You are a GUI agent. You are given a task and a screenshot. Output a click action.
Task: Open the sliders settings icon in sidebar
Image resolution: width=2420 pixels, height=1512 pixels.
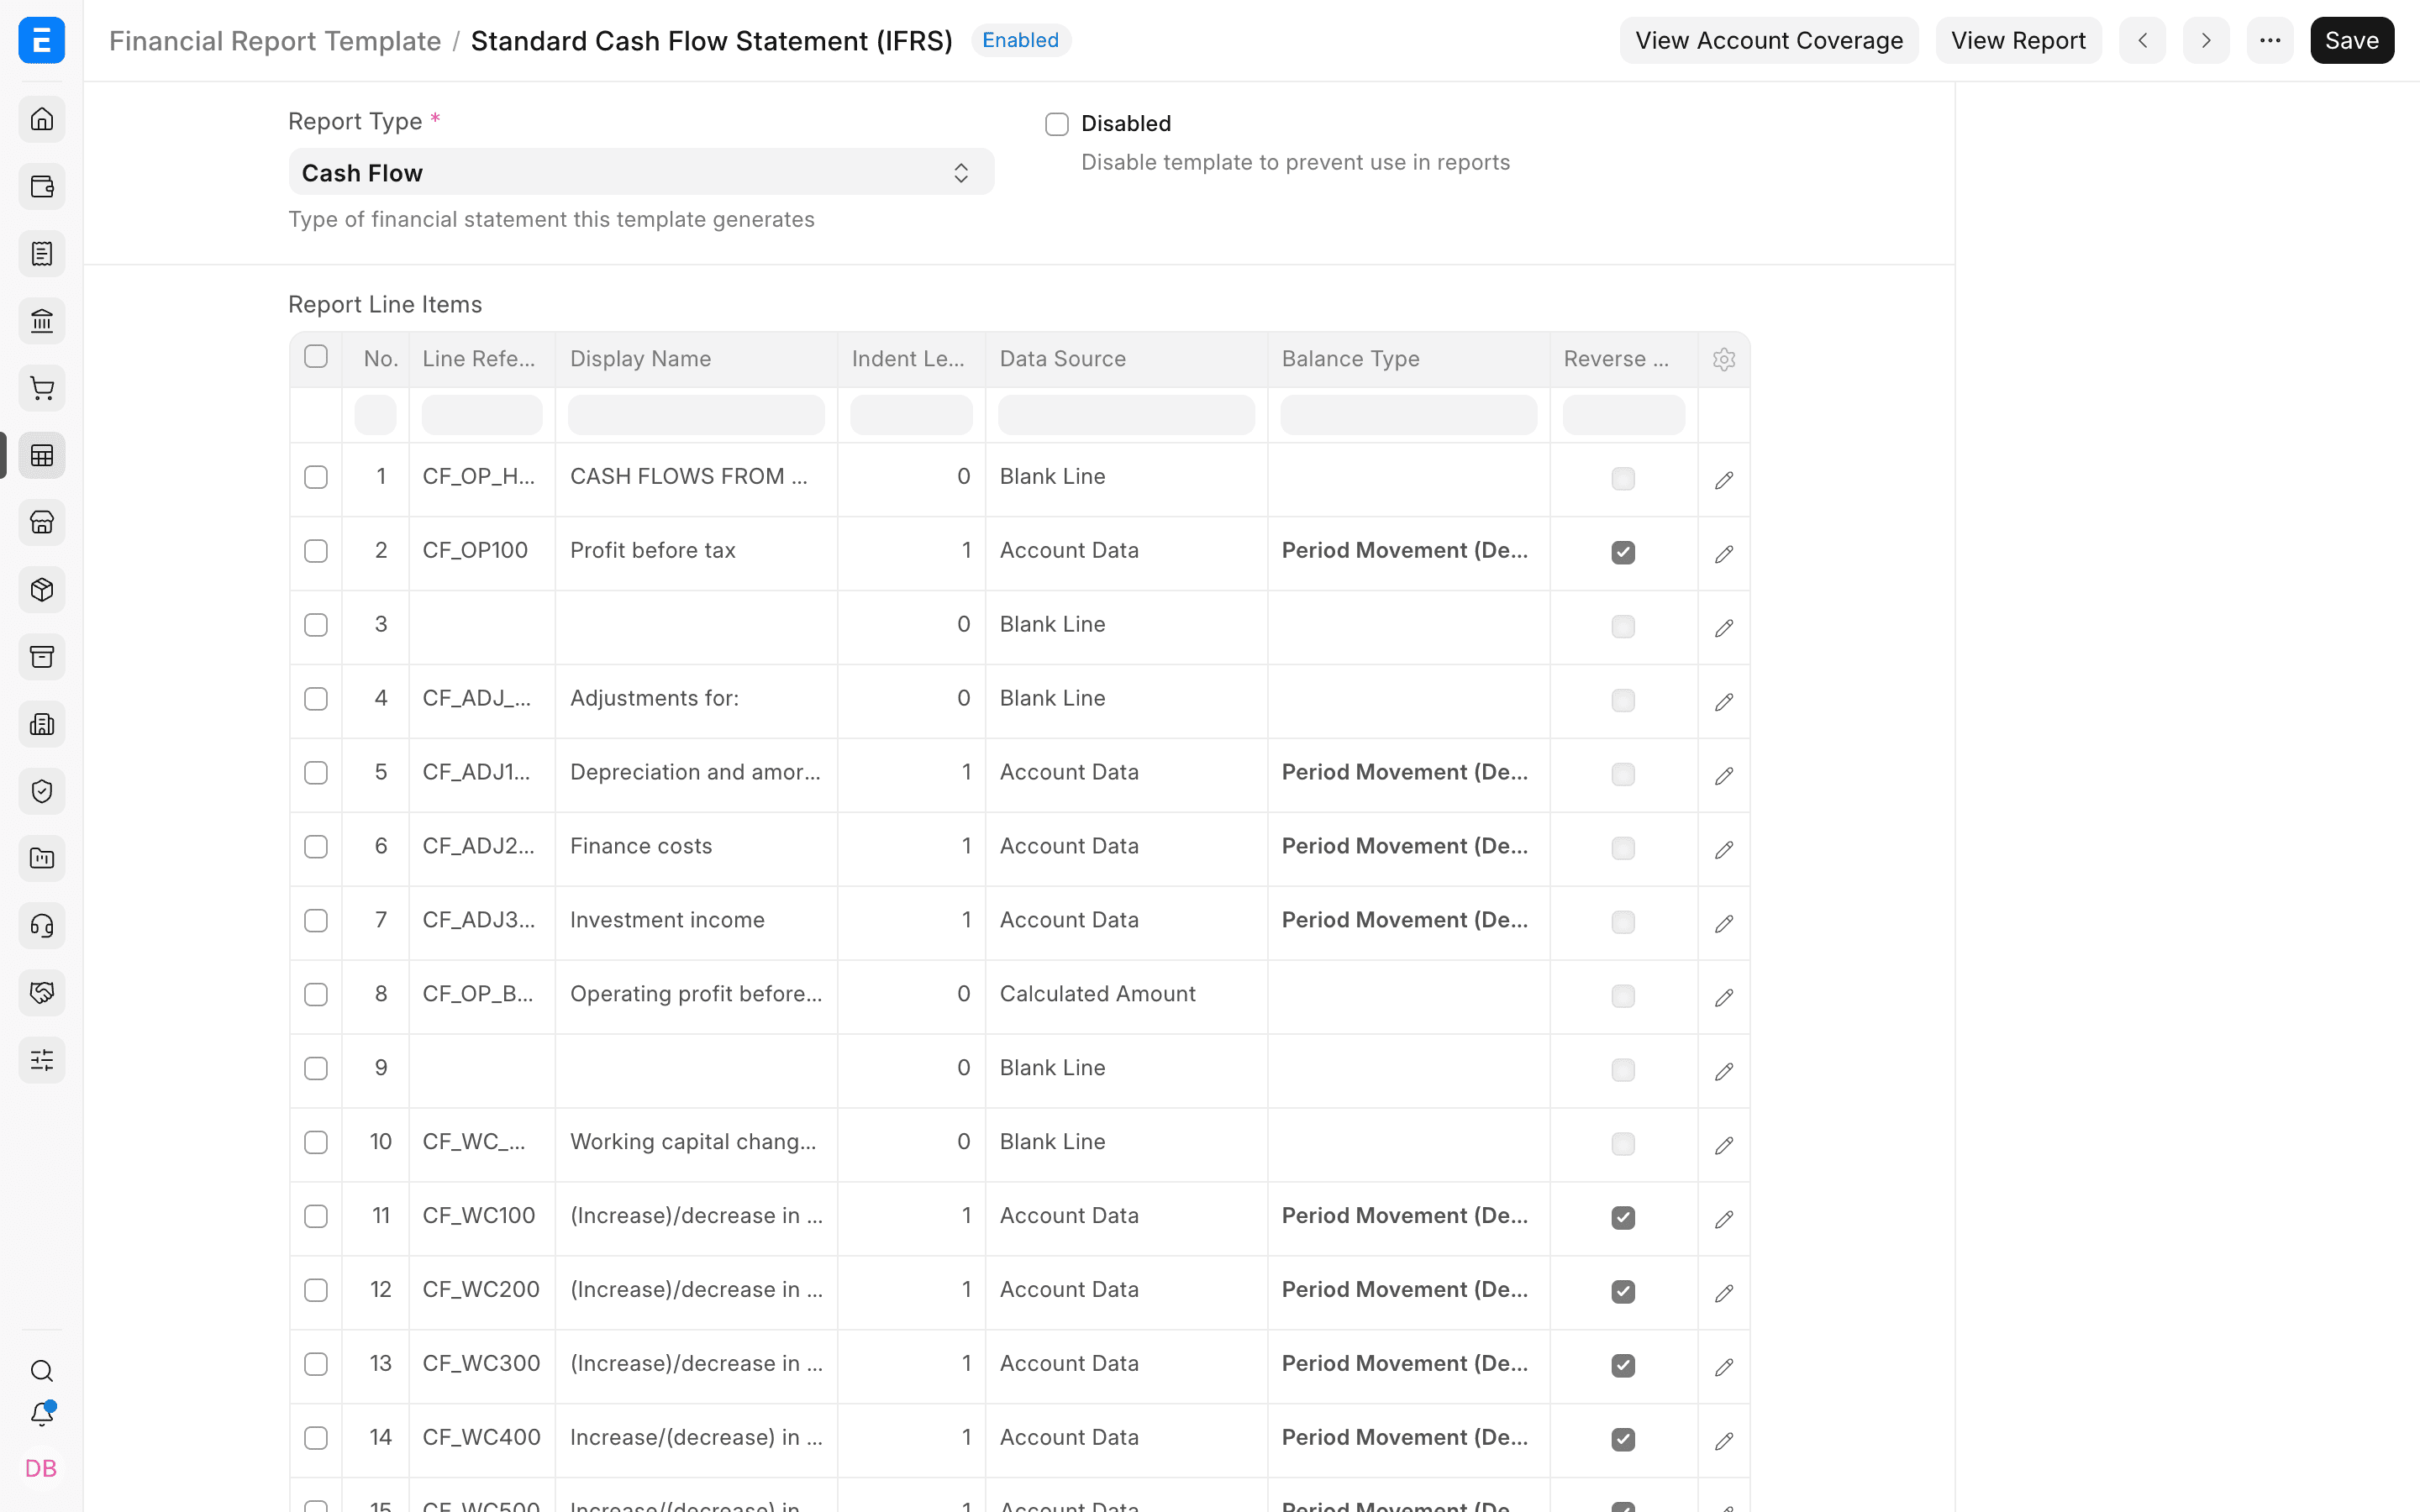[x=42, y=1060]
